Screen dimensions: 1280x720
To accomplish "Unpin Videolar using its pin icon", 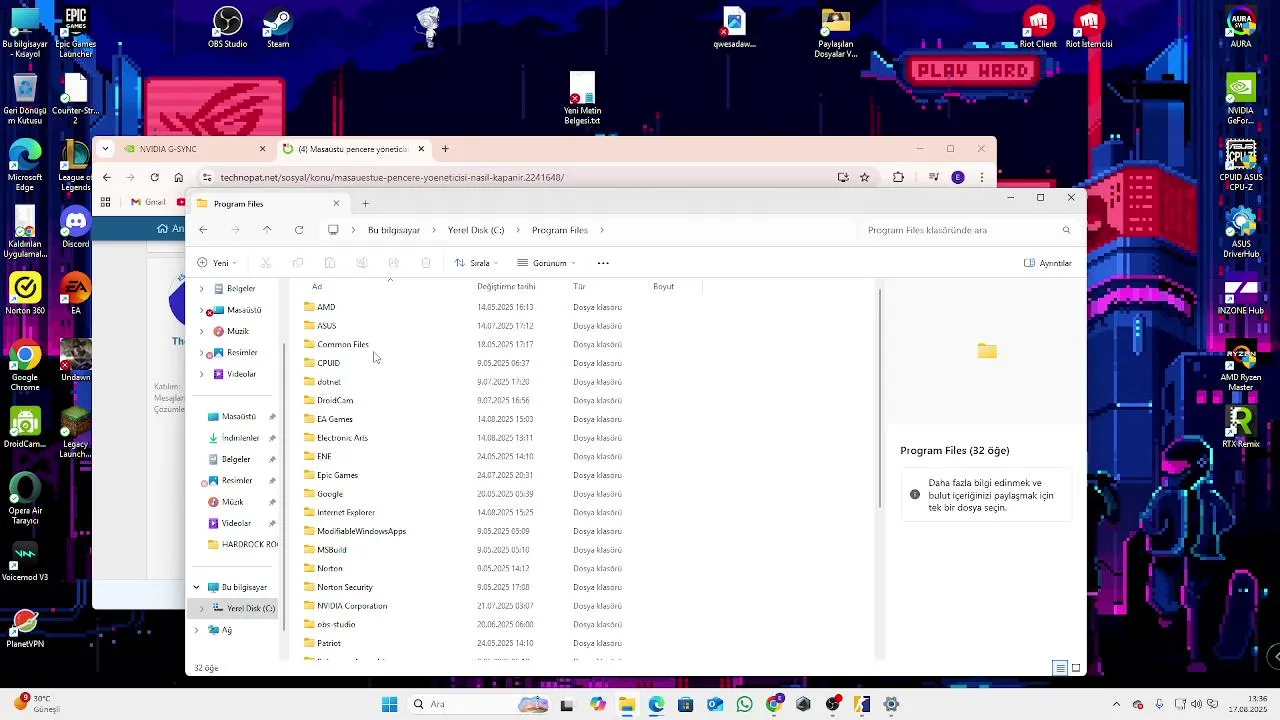I will 272,523.
